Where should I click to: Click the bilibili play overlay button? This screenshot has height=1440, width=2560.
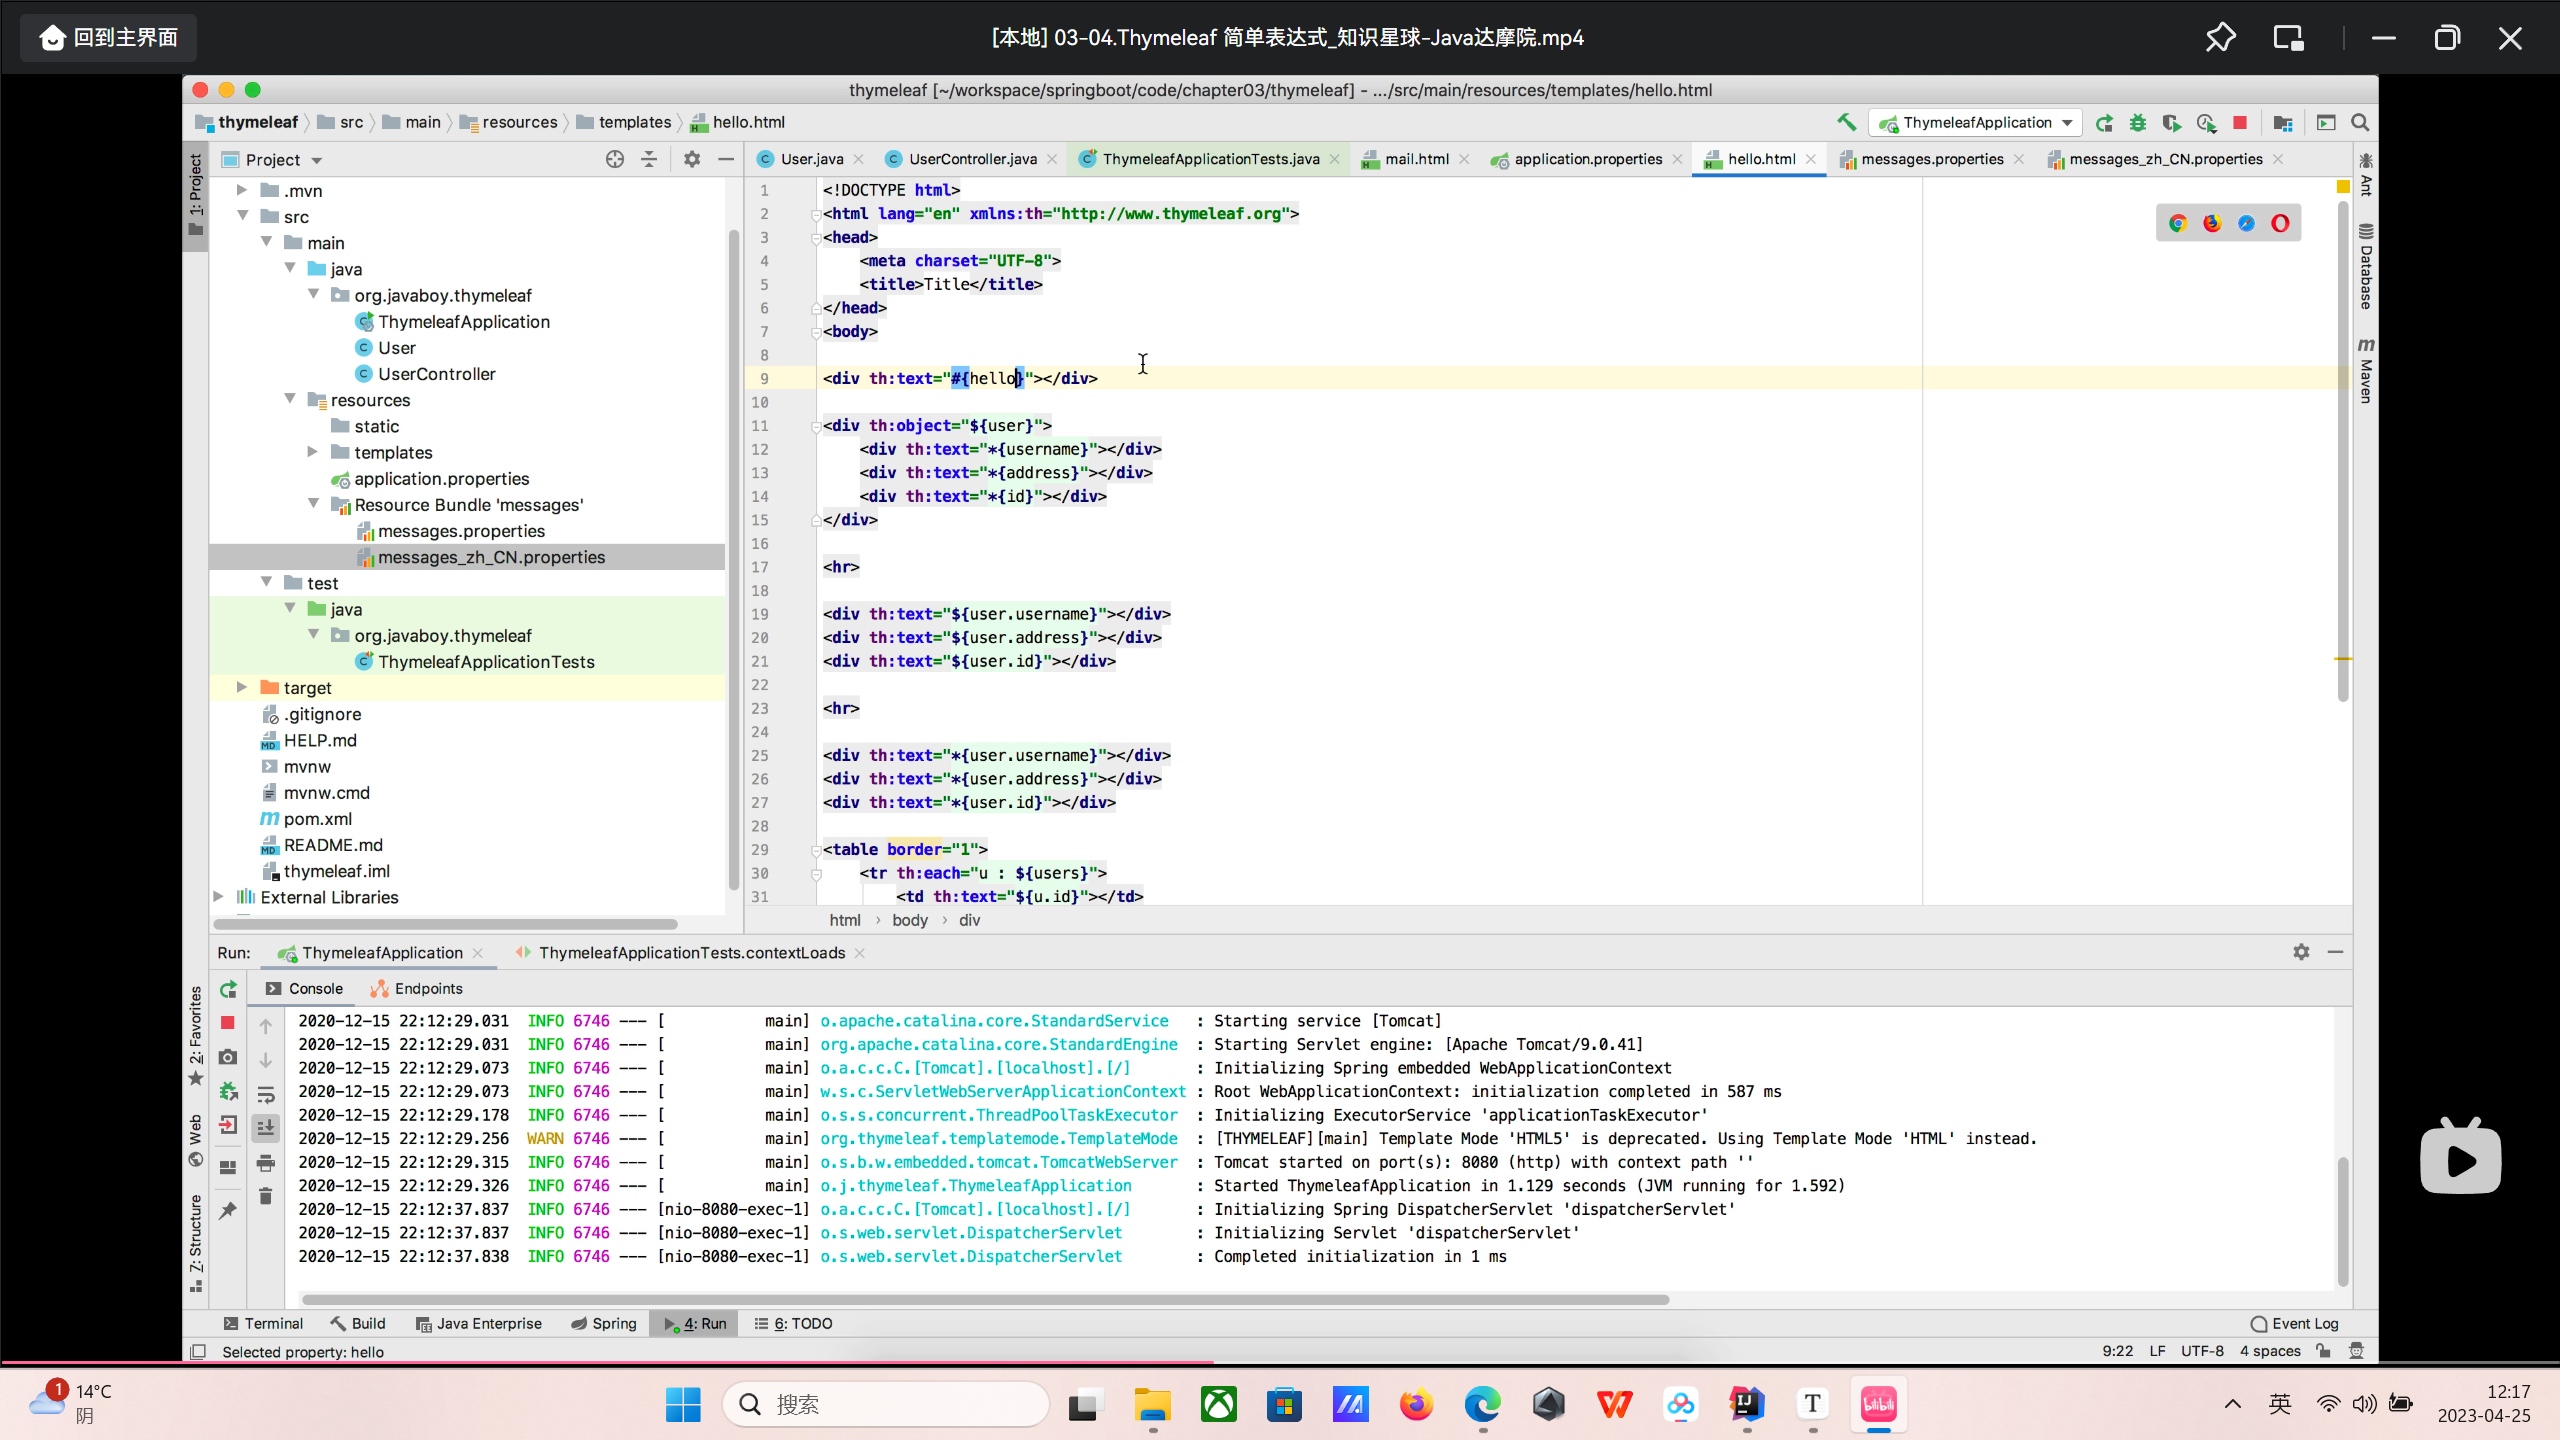(2460, 1158)
